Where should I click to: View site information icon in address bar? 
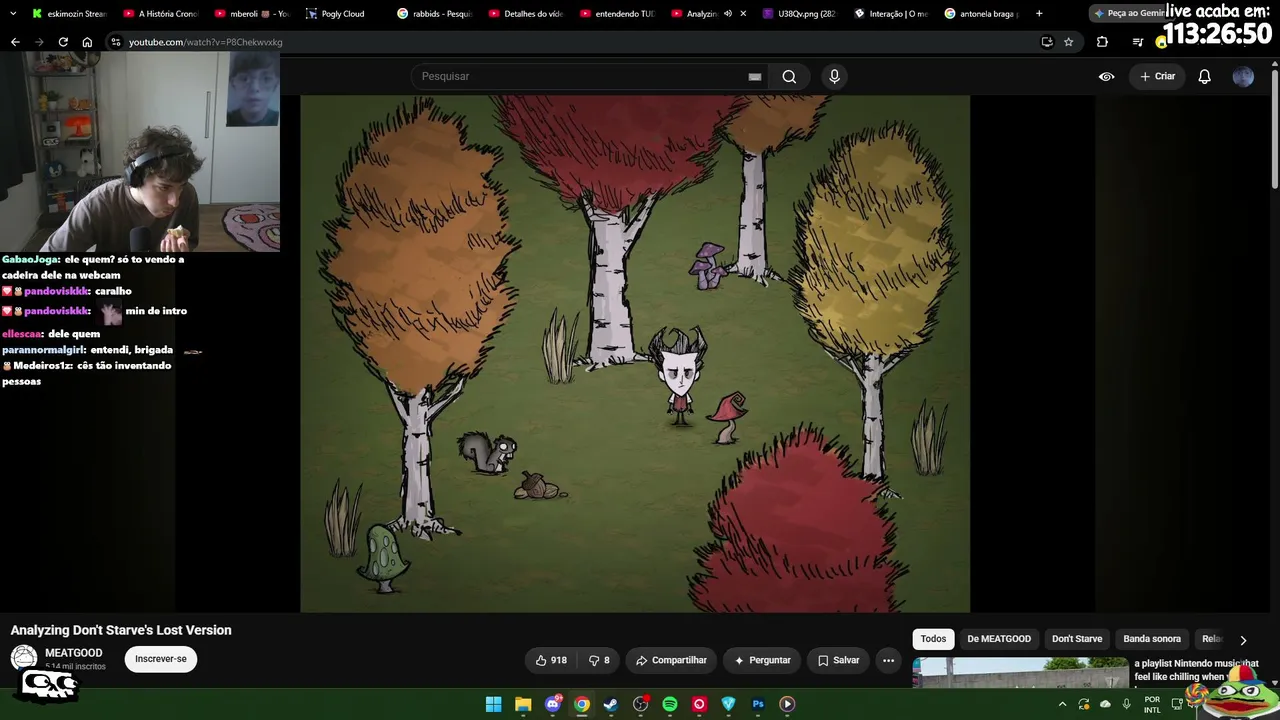[x=116, y=42]
